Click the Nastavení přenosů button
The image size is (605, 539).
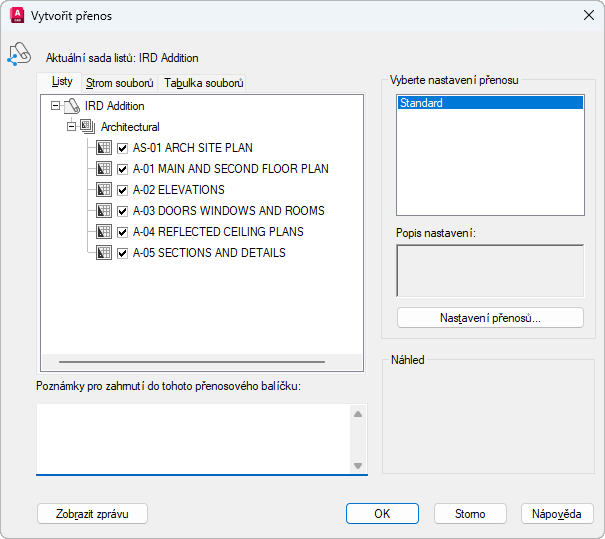point(490,318)
